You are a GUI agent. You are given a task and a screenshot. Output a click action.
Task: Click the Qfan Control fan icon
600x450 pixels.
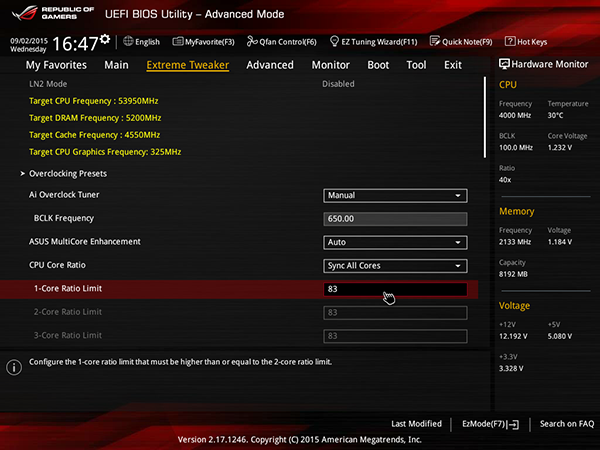coord(252,41)
